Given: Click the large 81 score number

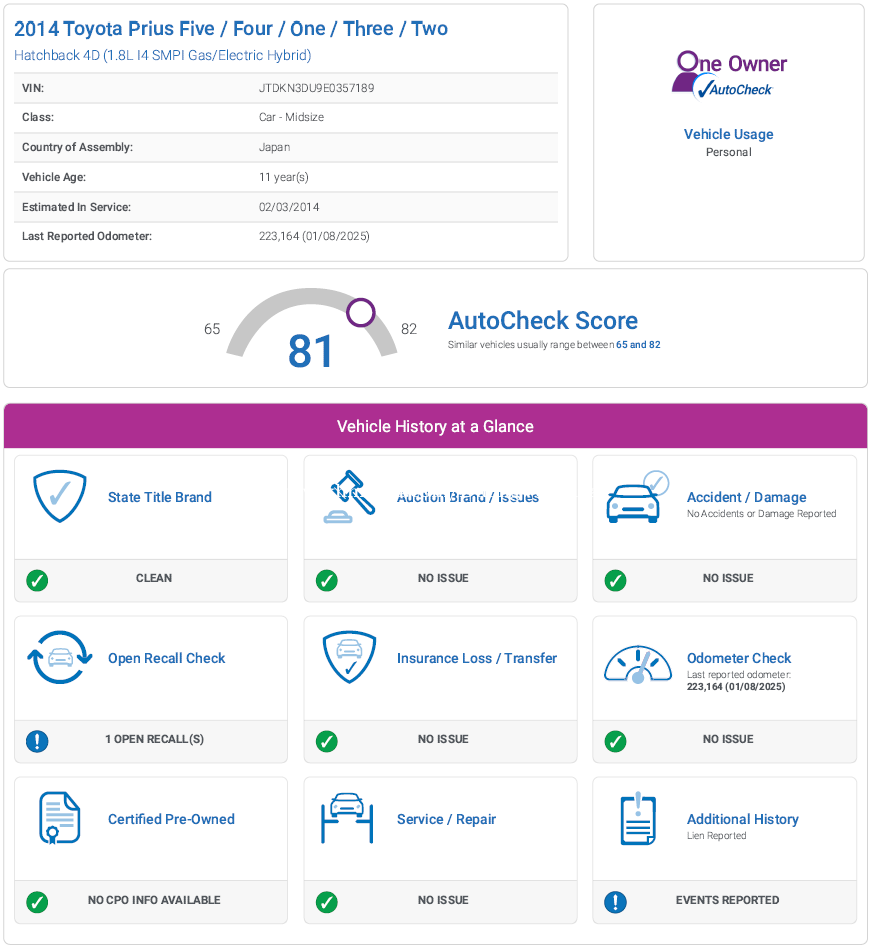Looking at the screenshot, I should coord(310,351).
